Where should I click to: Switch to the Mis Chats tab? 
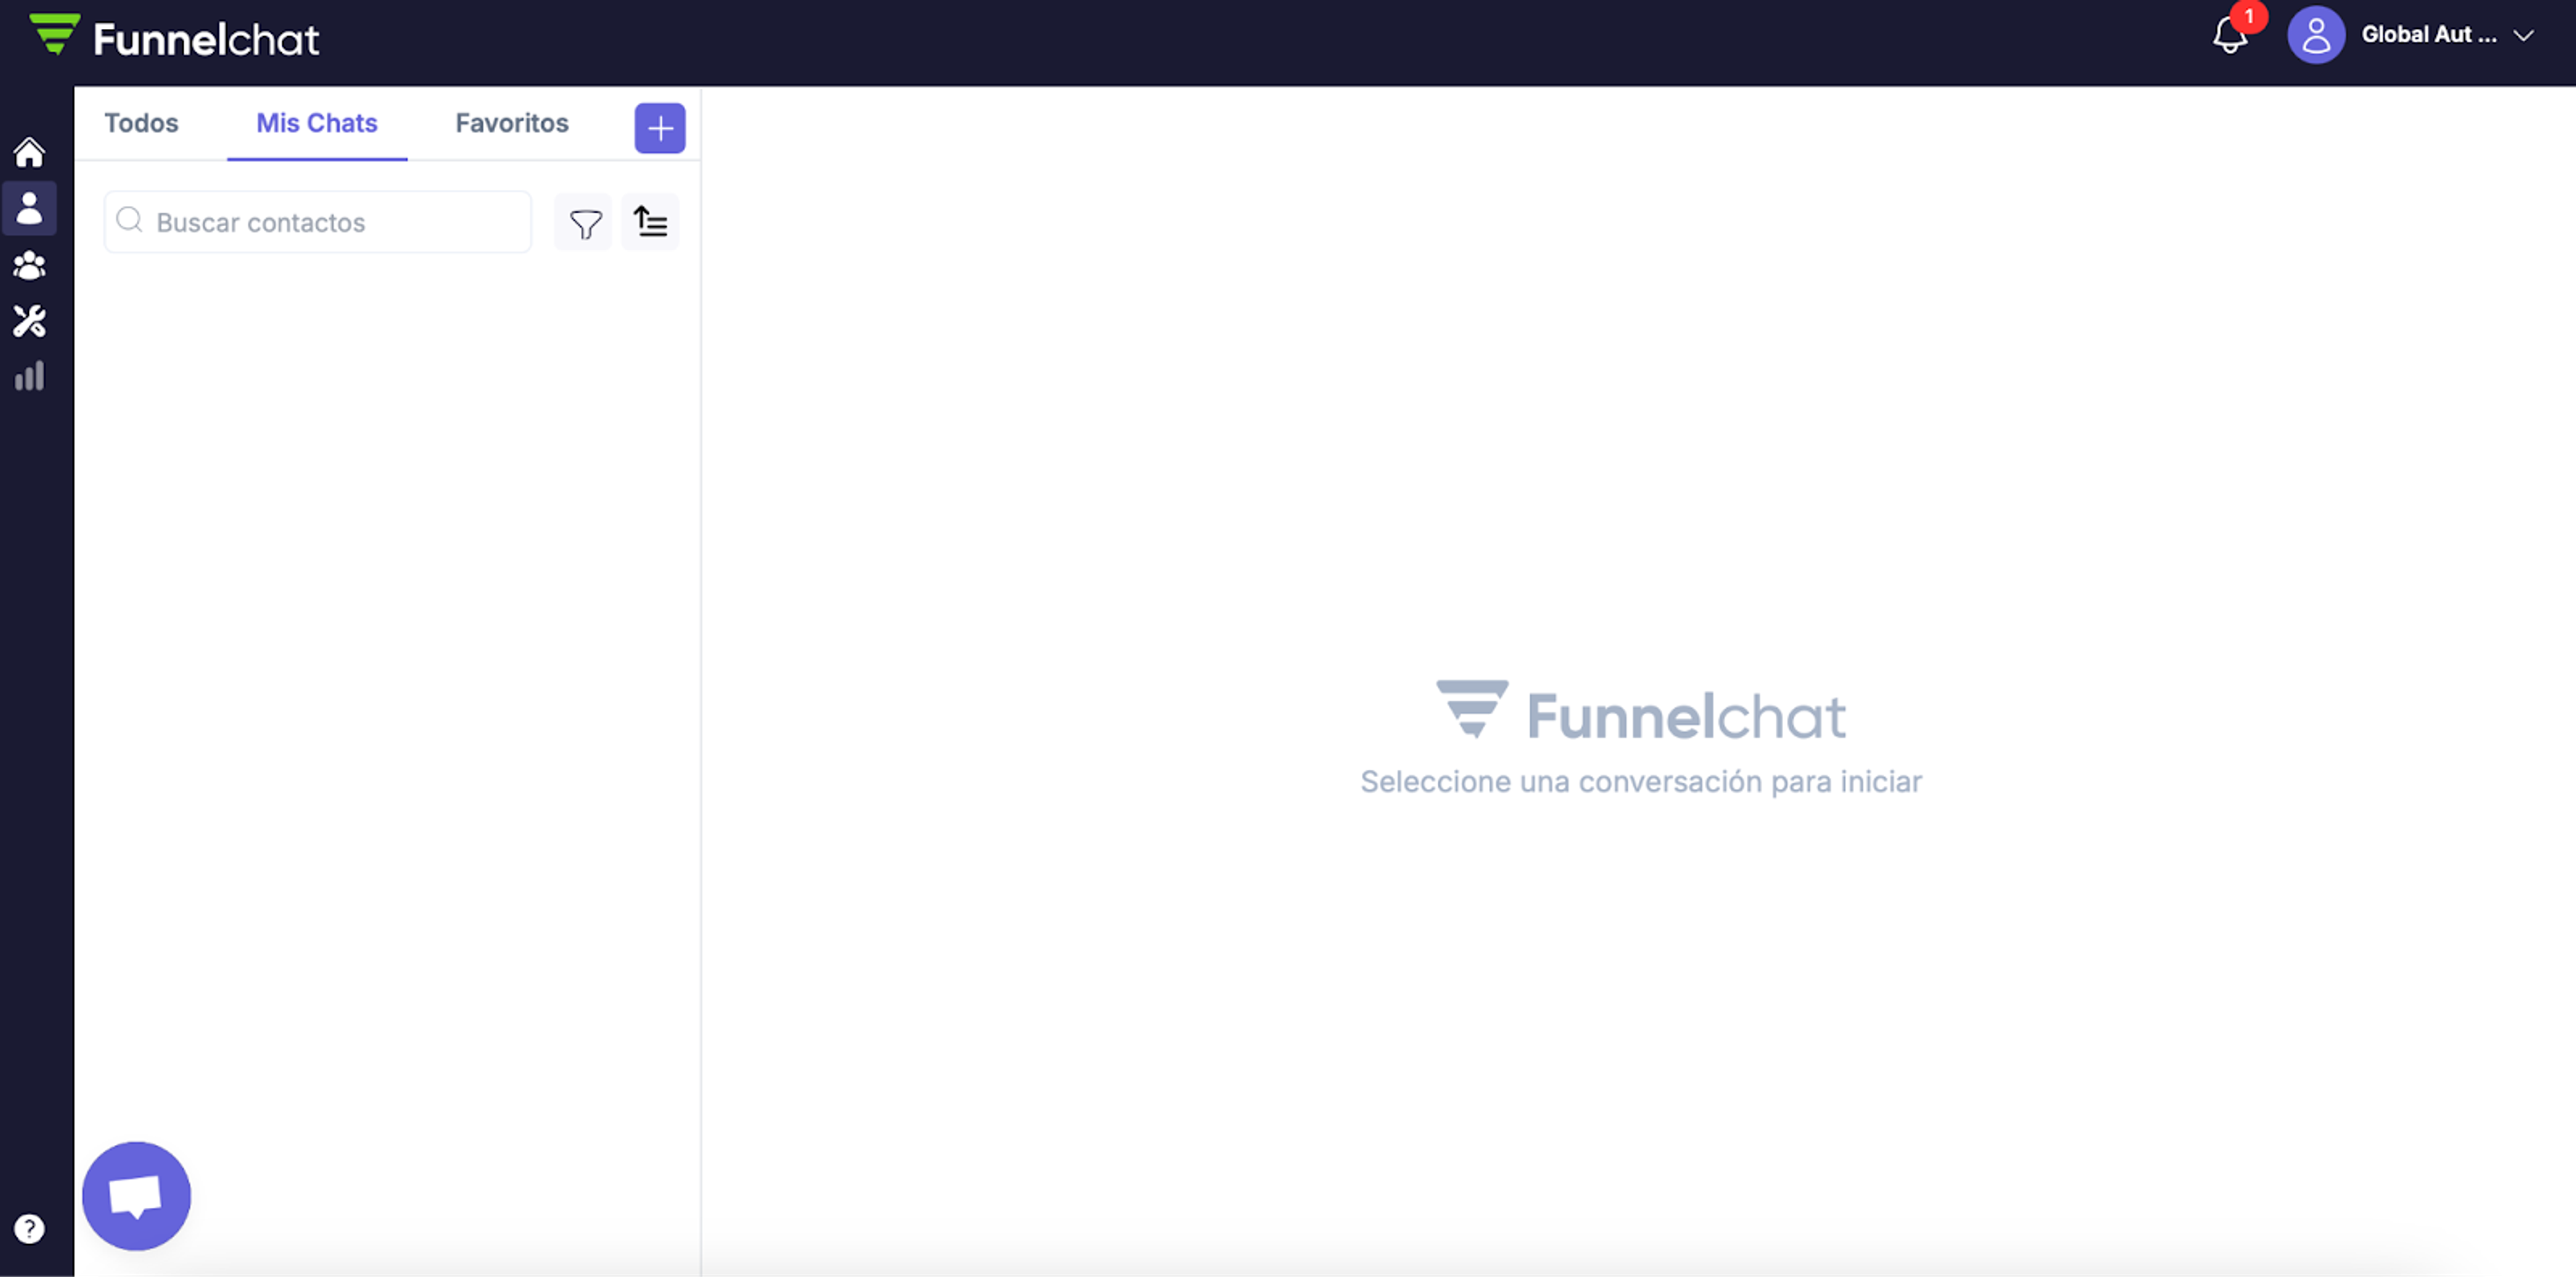coord(317,123)
